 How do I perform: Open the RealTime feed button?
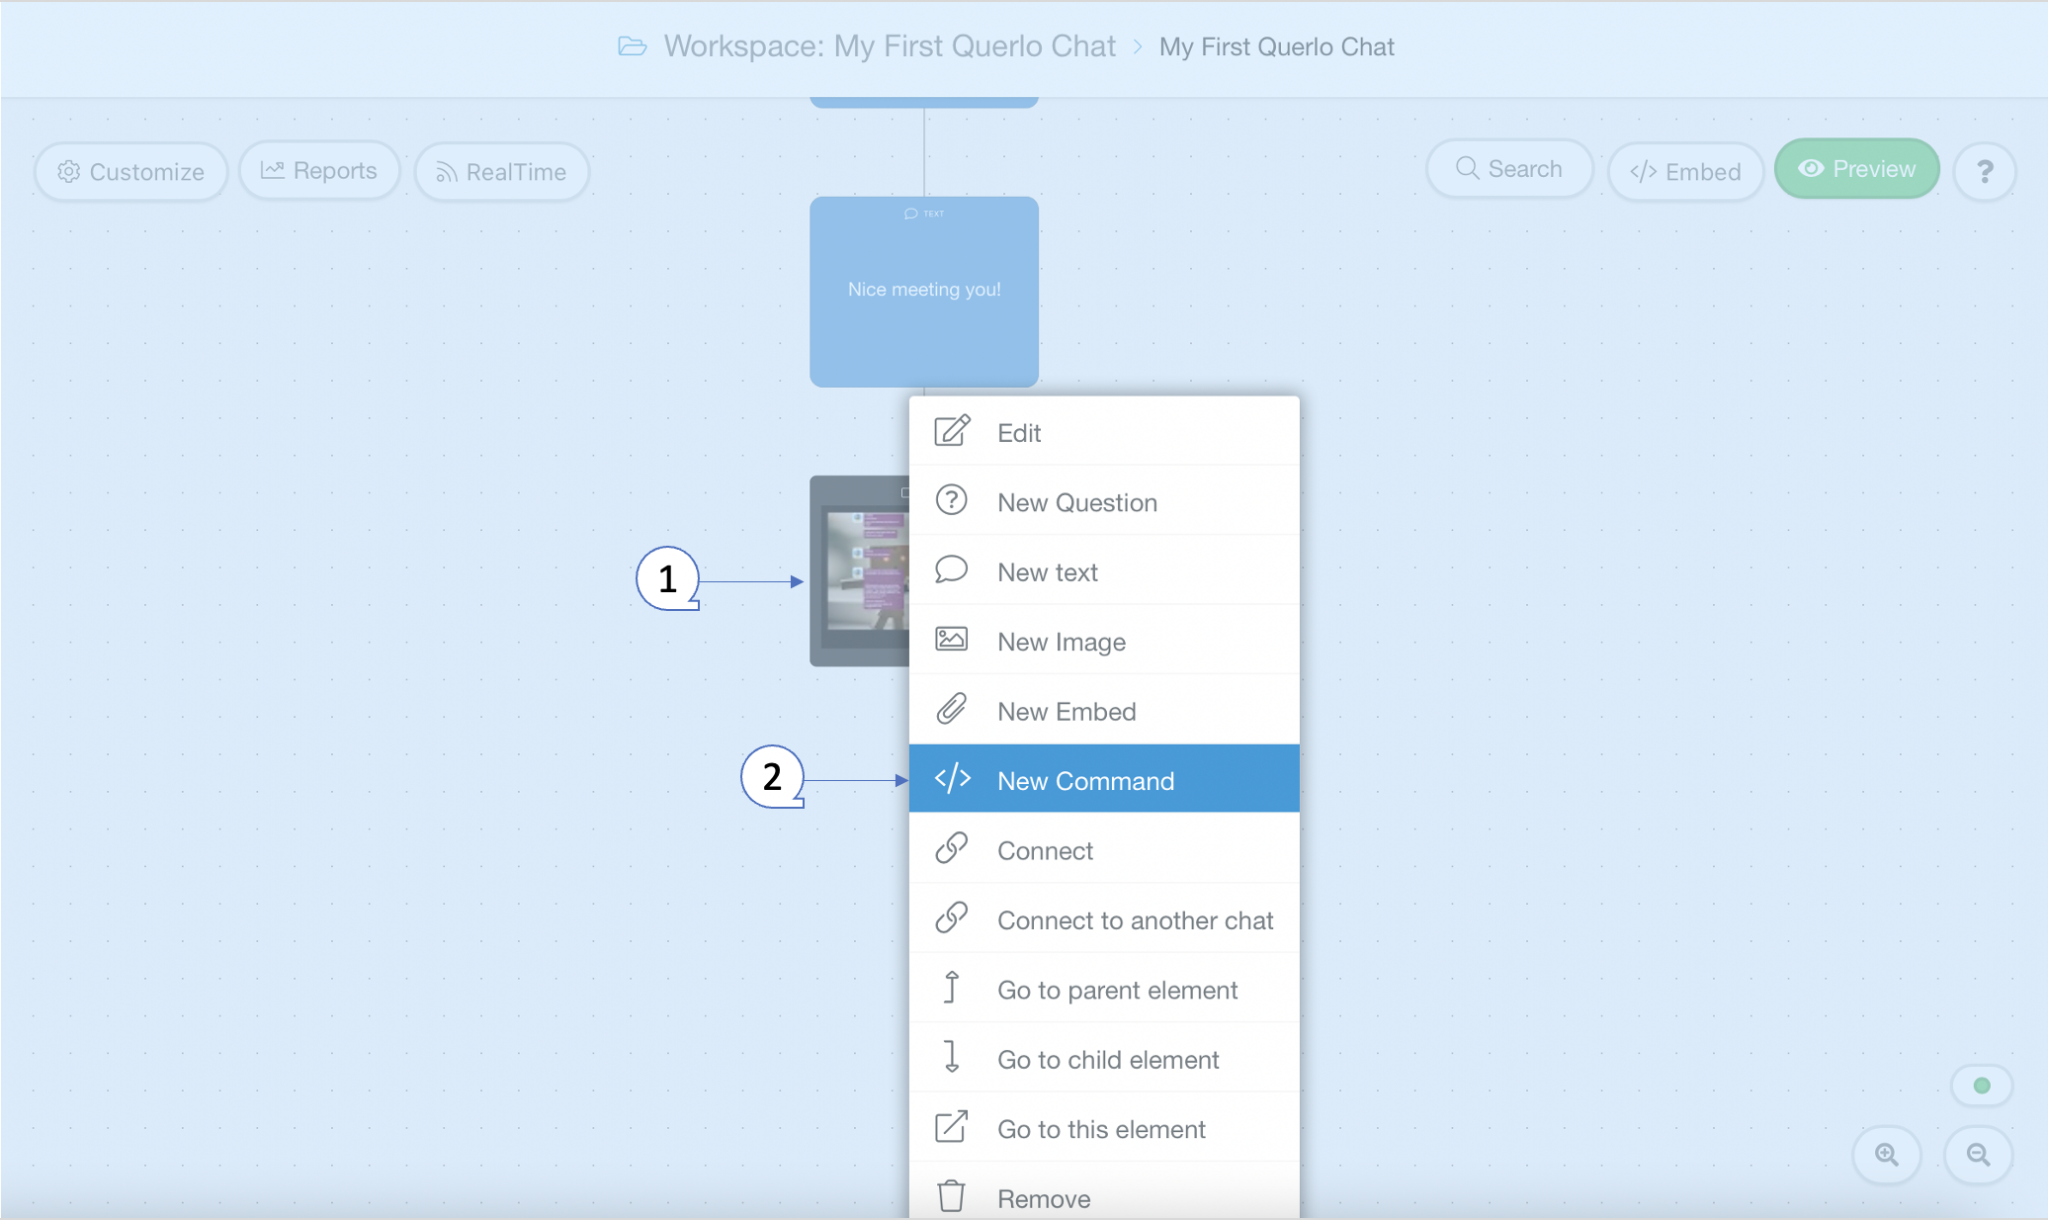tap(501, 172)
